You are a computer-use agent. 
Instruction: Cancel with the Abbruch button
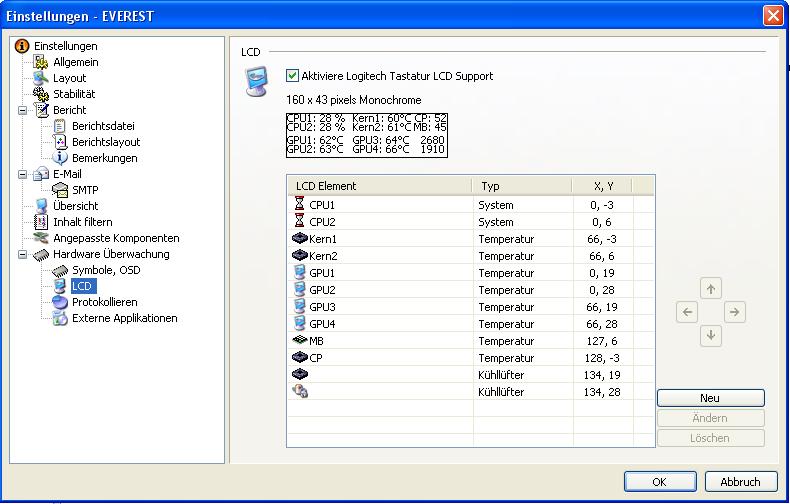pos(741,481)
